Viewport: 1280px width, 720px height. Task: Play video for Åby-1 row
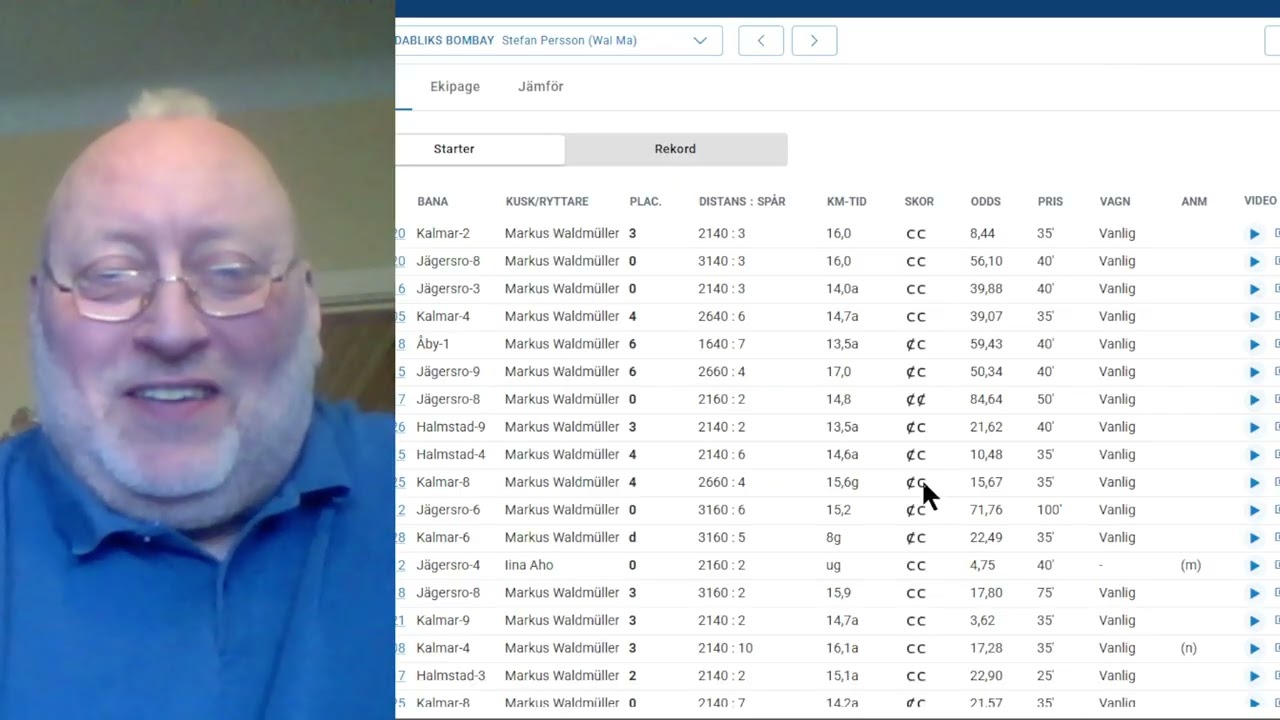tap(1254, 345)
